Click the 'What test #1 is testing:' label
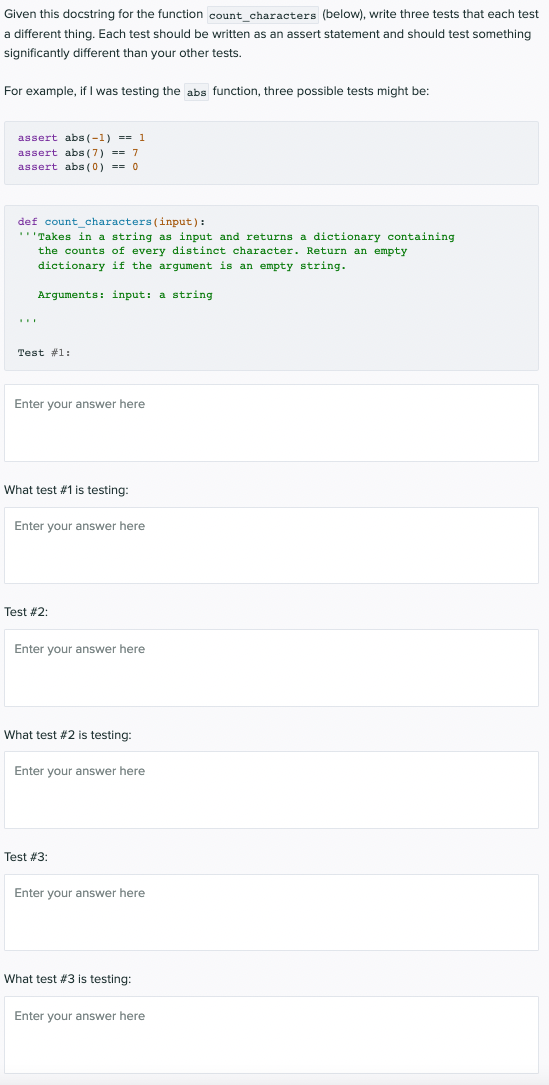 (x=66, y=490)
